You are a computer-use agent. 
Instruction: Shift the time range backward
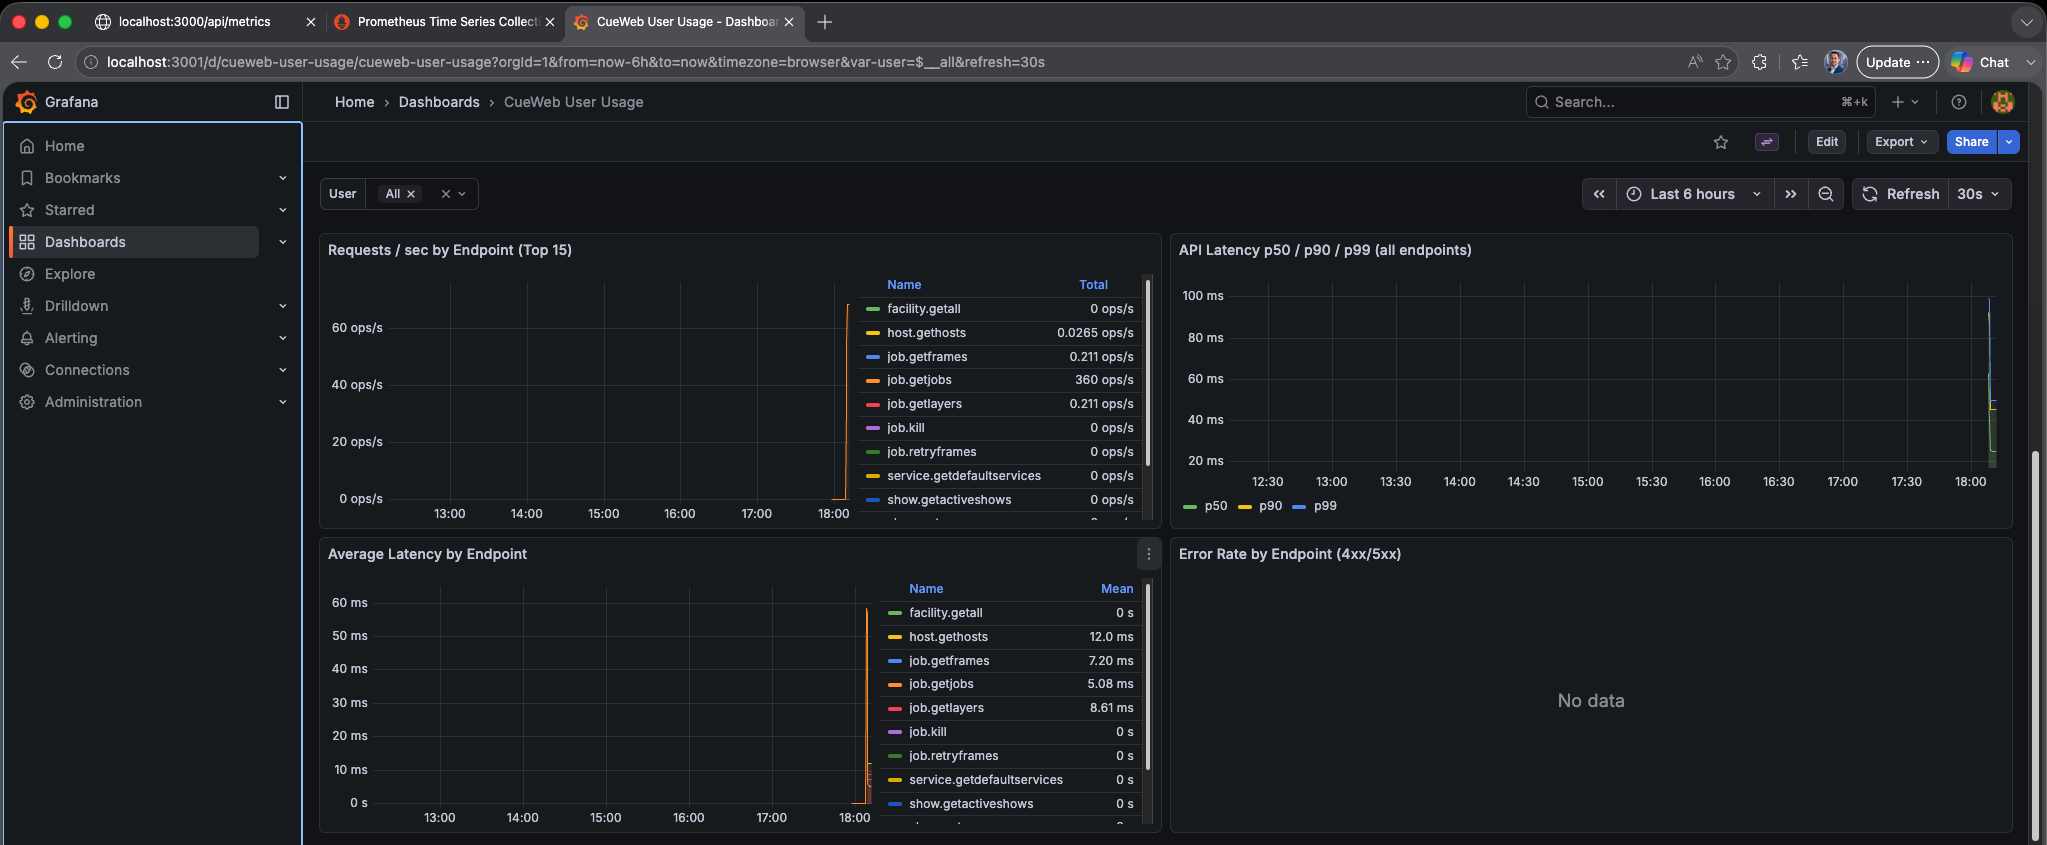tap(1599, 194)
